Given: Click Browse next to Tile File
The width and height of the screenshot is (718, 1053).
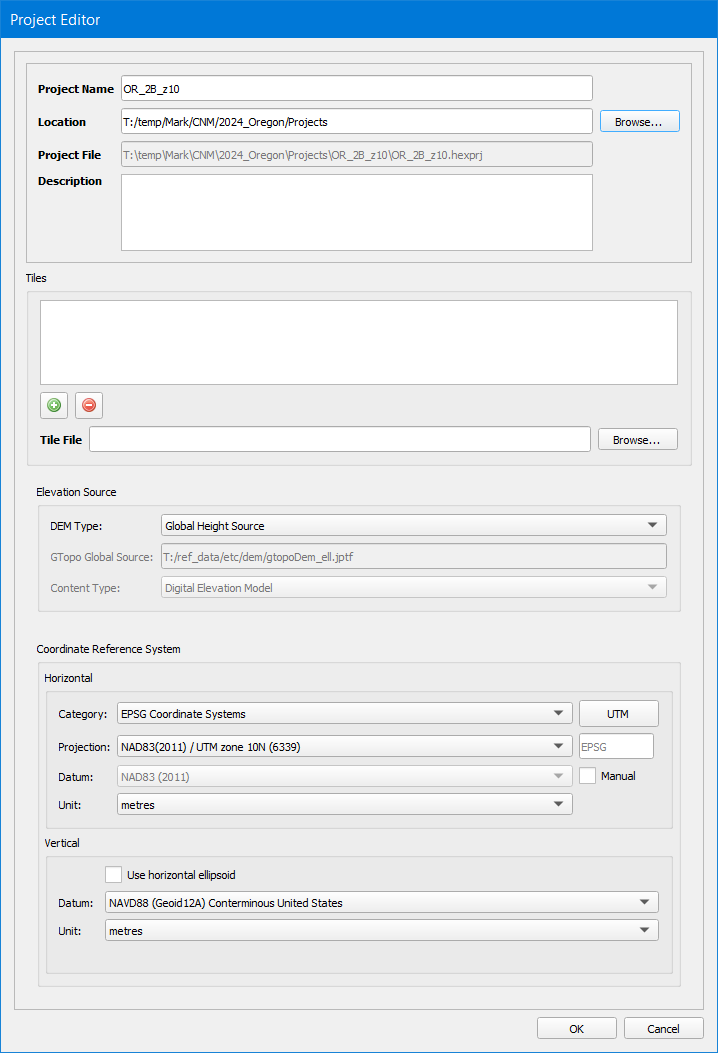Looking at the screenshot, I should 637,439.
